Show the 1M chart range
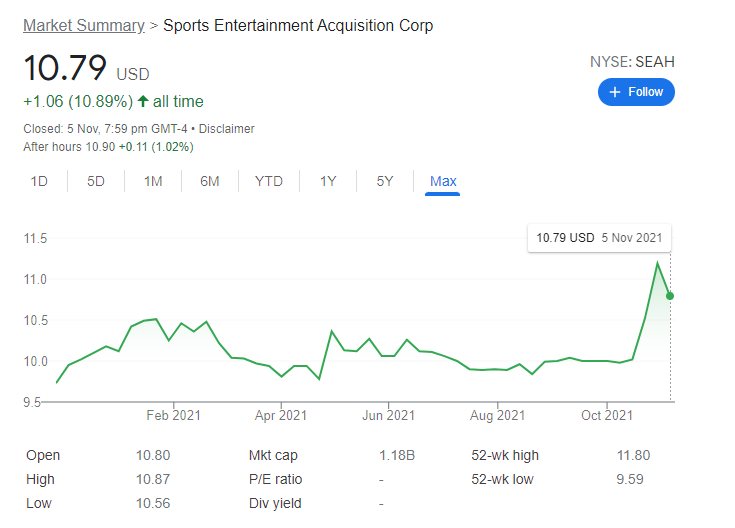Image resolution: width=735 pixels, height=528 pixels. pos(153,181)
